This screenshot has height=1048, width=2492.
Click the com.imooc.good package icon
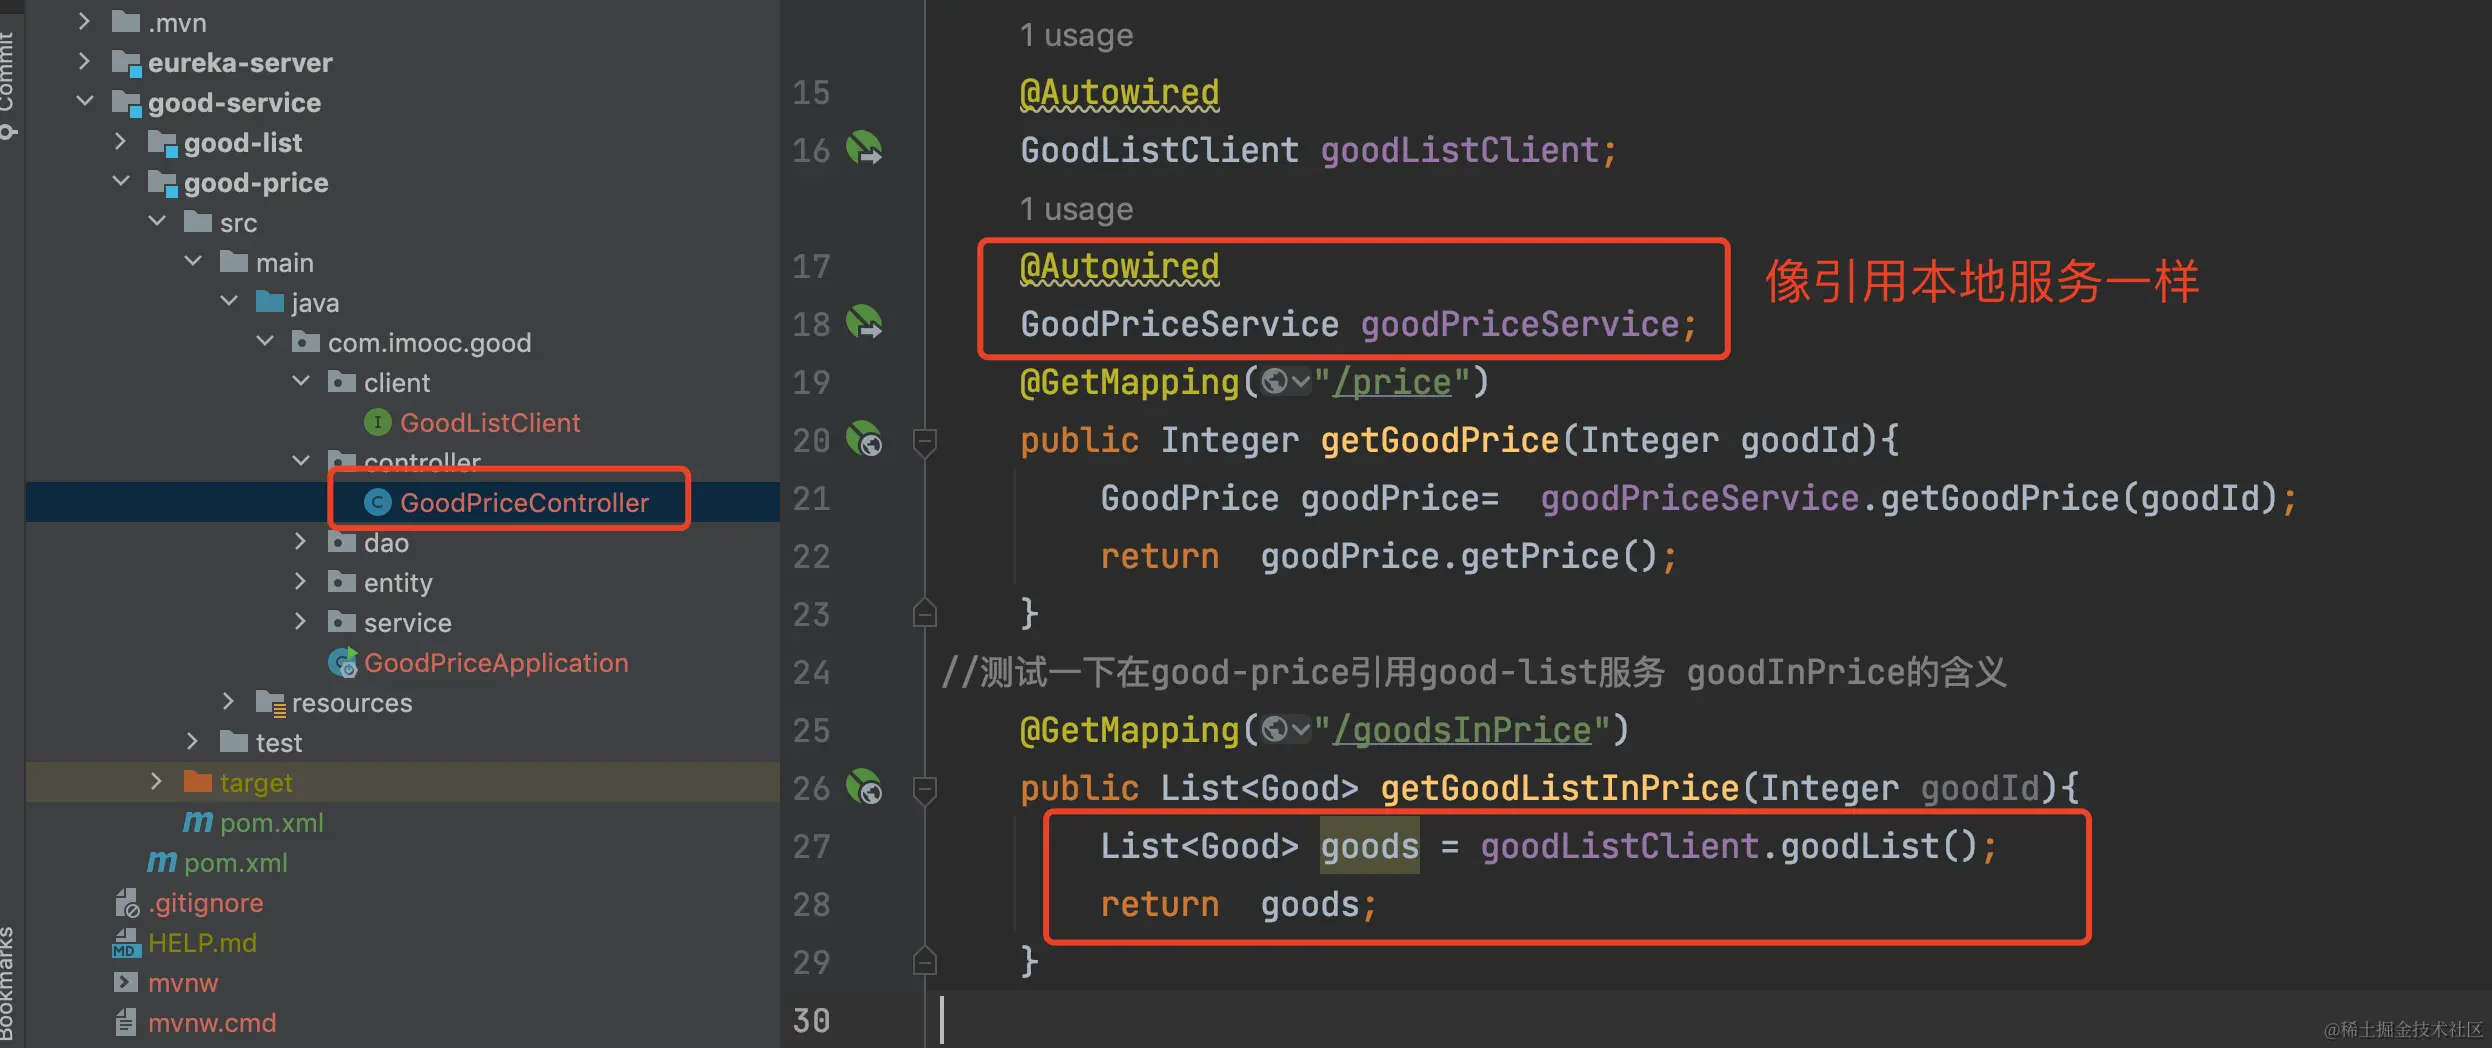[x=306, y=342]
